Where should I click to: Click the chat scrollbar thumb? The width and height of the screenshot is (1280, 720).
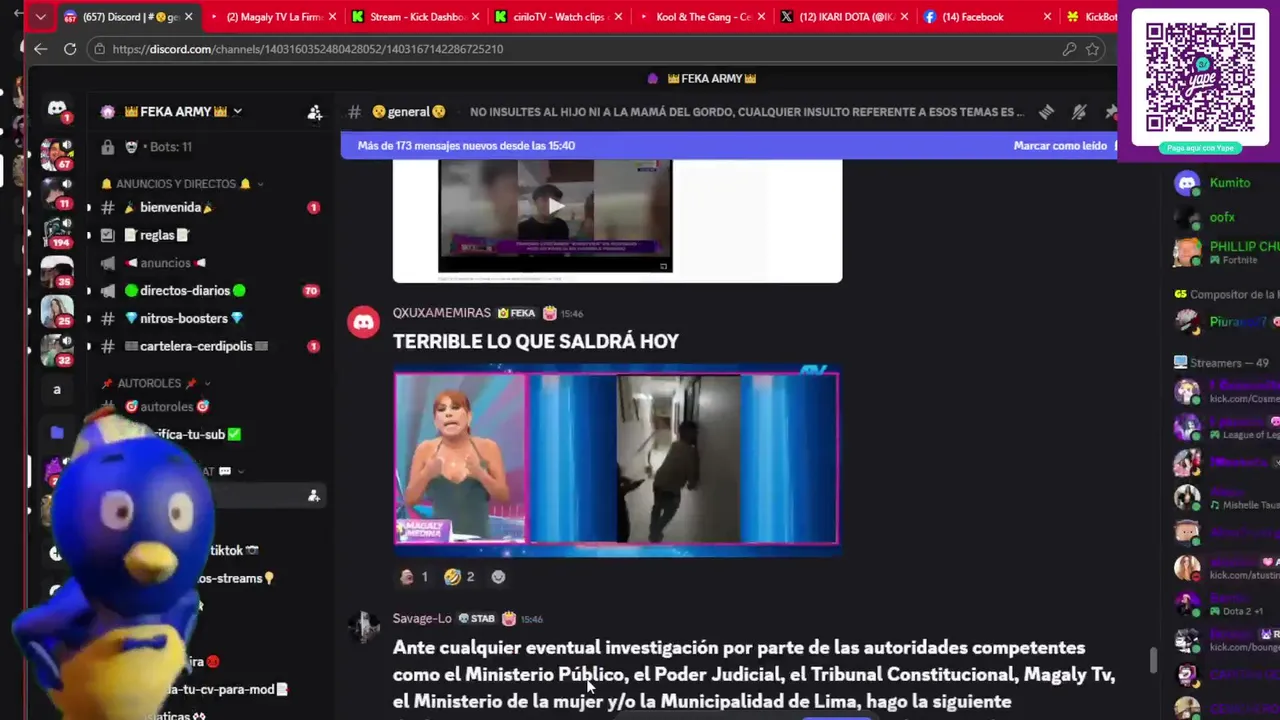(x=1152, y=660)
